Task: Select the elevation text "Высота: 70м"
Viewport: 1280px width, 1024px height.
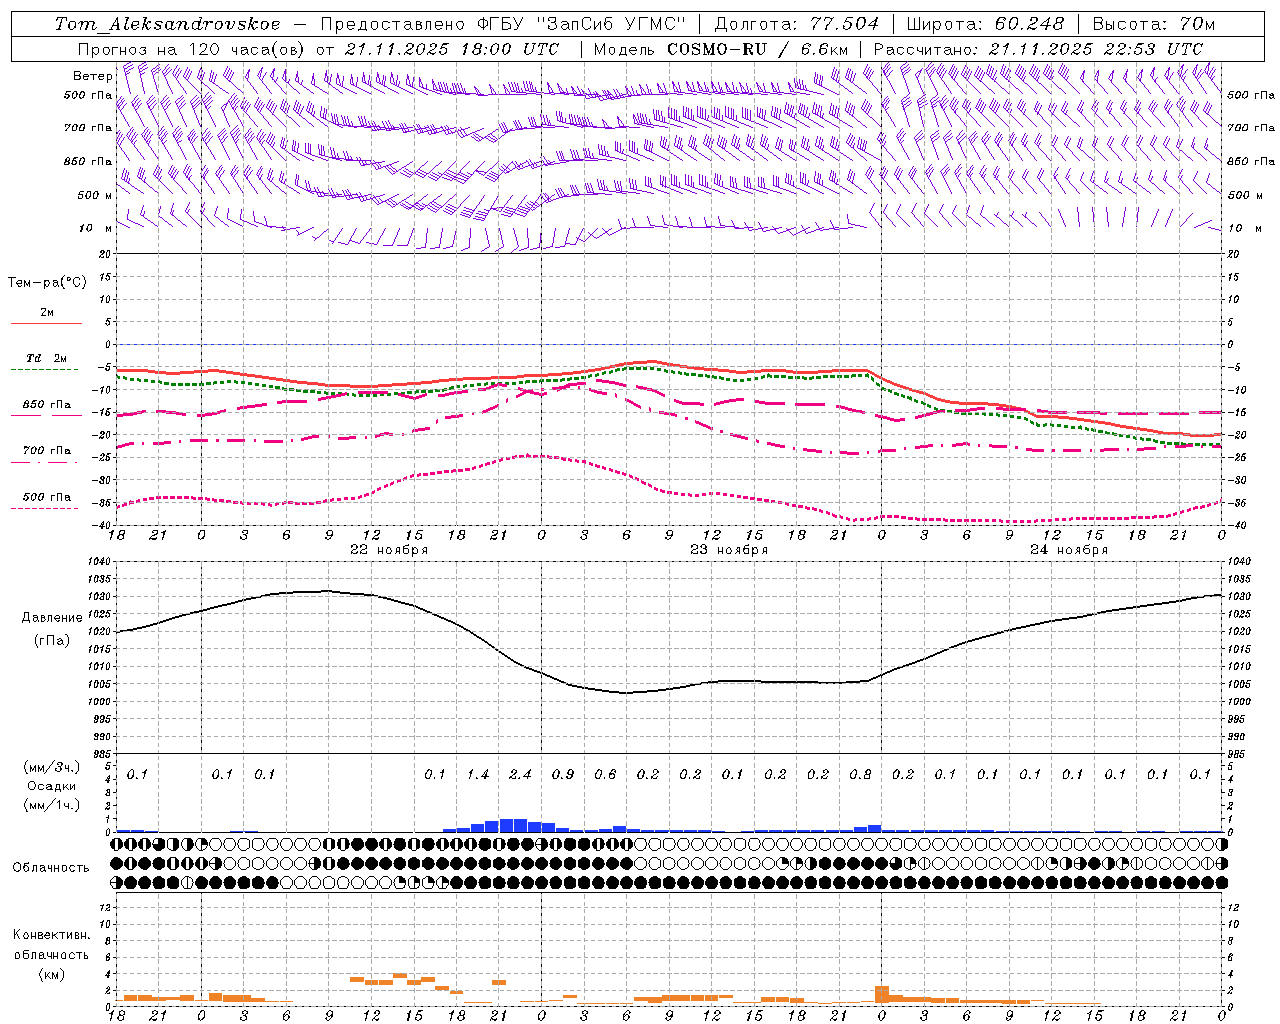Action: 1153,24
